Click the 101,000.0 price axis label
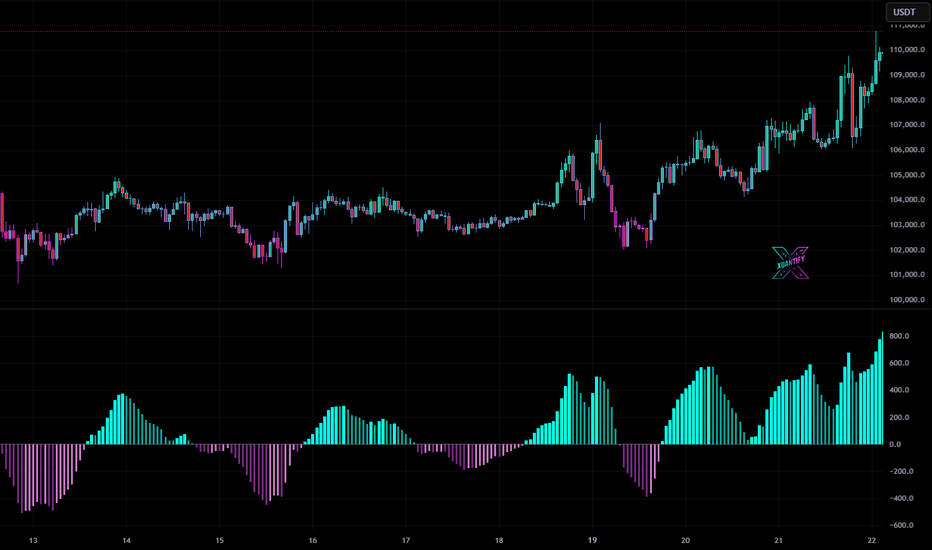 point(907,275)
